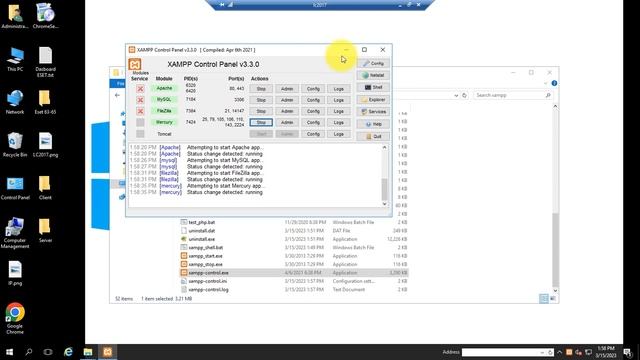This screenshot has height=360, width=640.
Task: Open XAMPP Help
Action: point(373,124)
